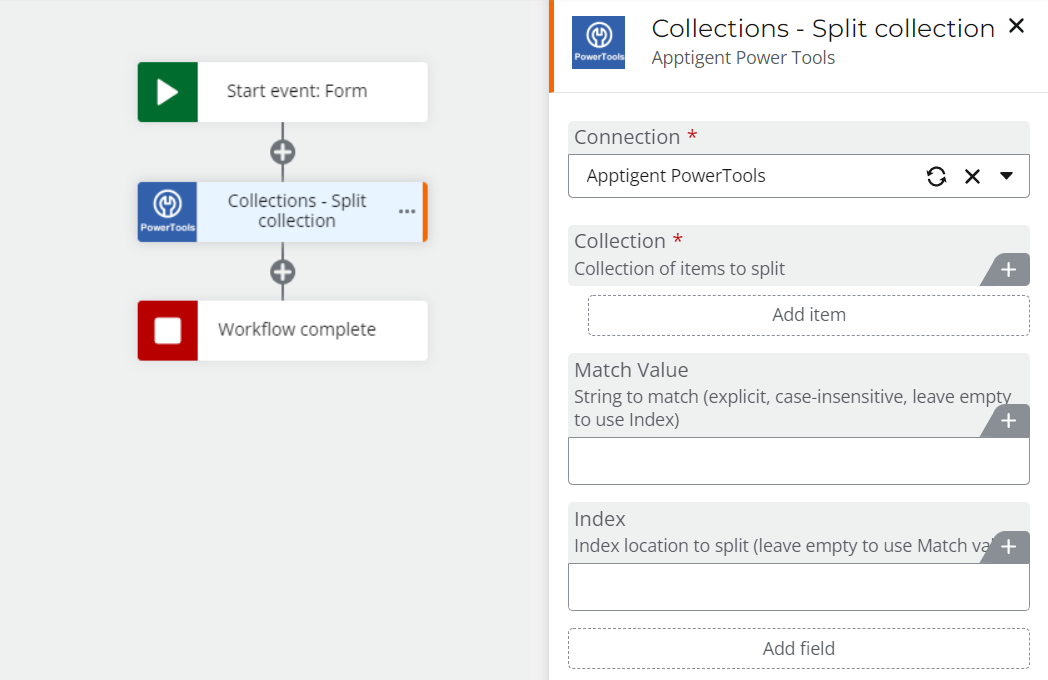The image size is (1048, 680).
Task: Click the Add item button under Collection
Action: point(808,314)
